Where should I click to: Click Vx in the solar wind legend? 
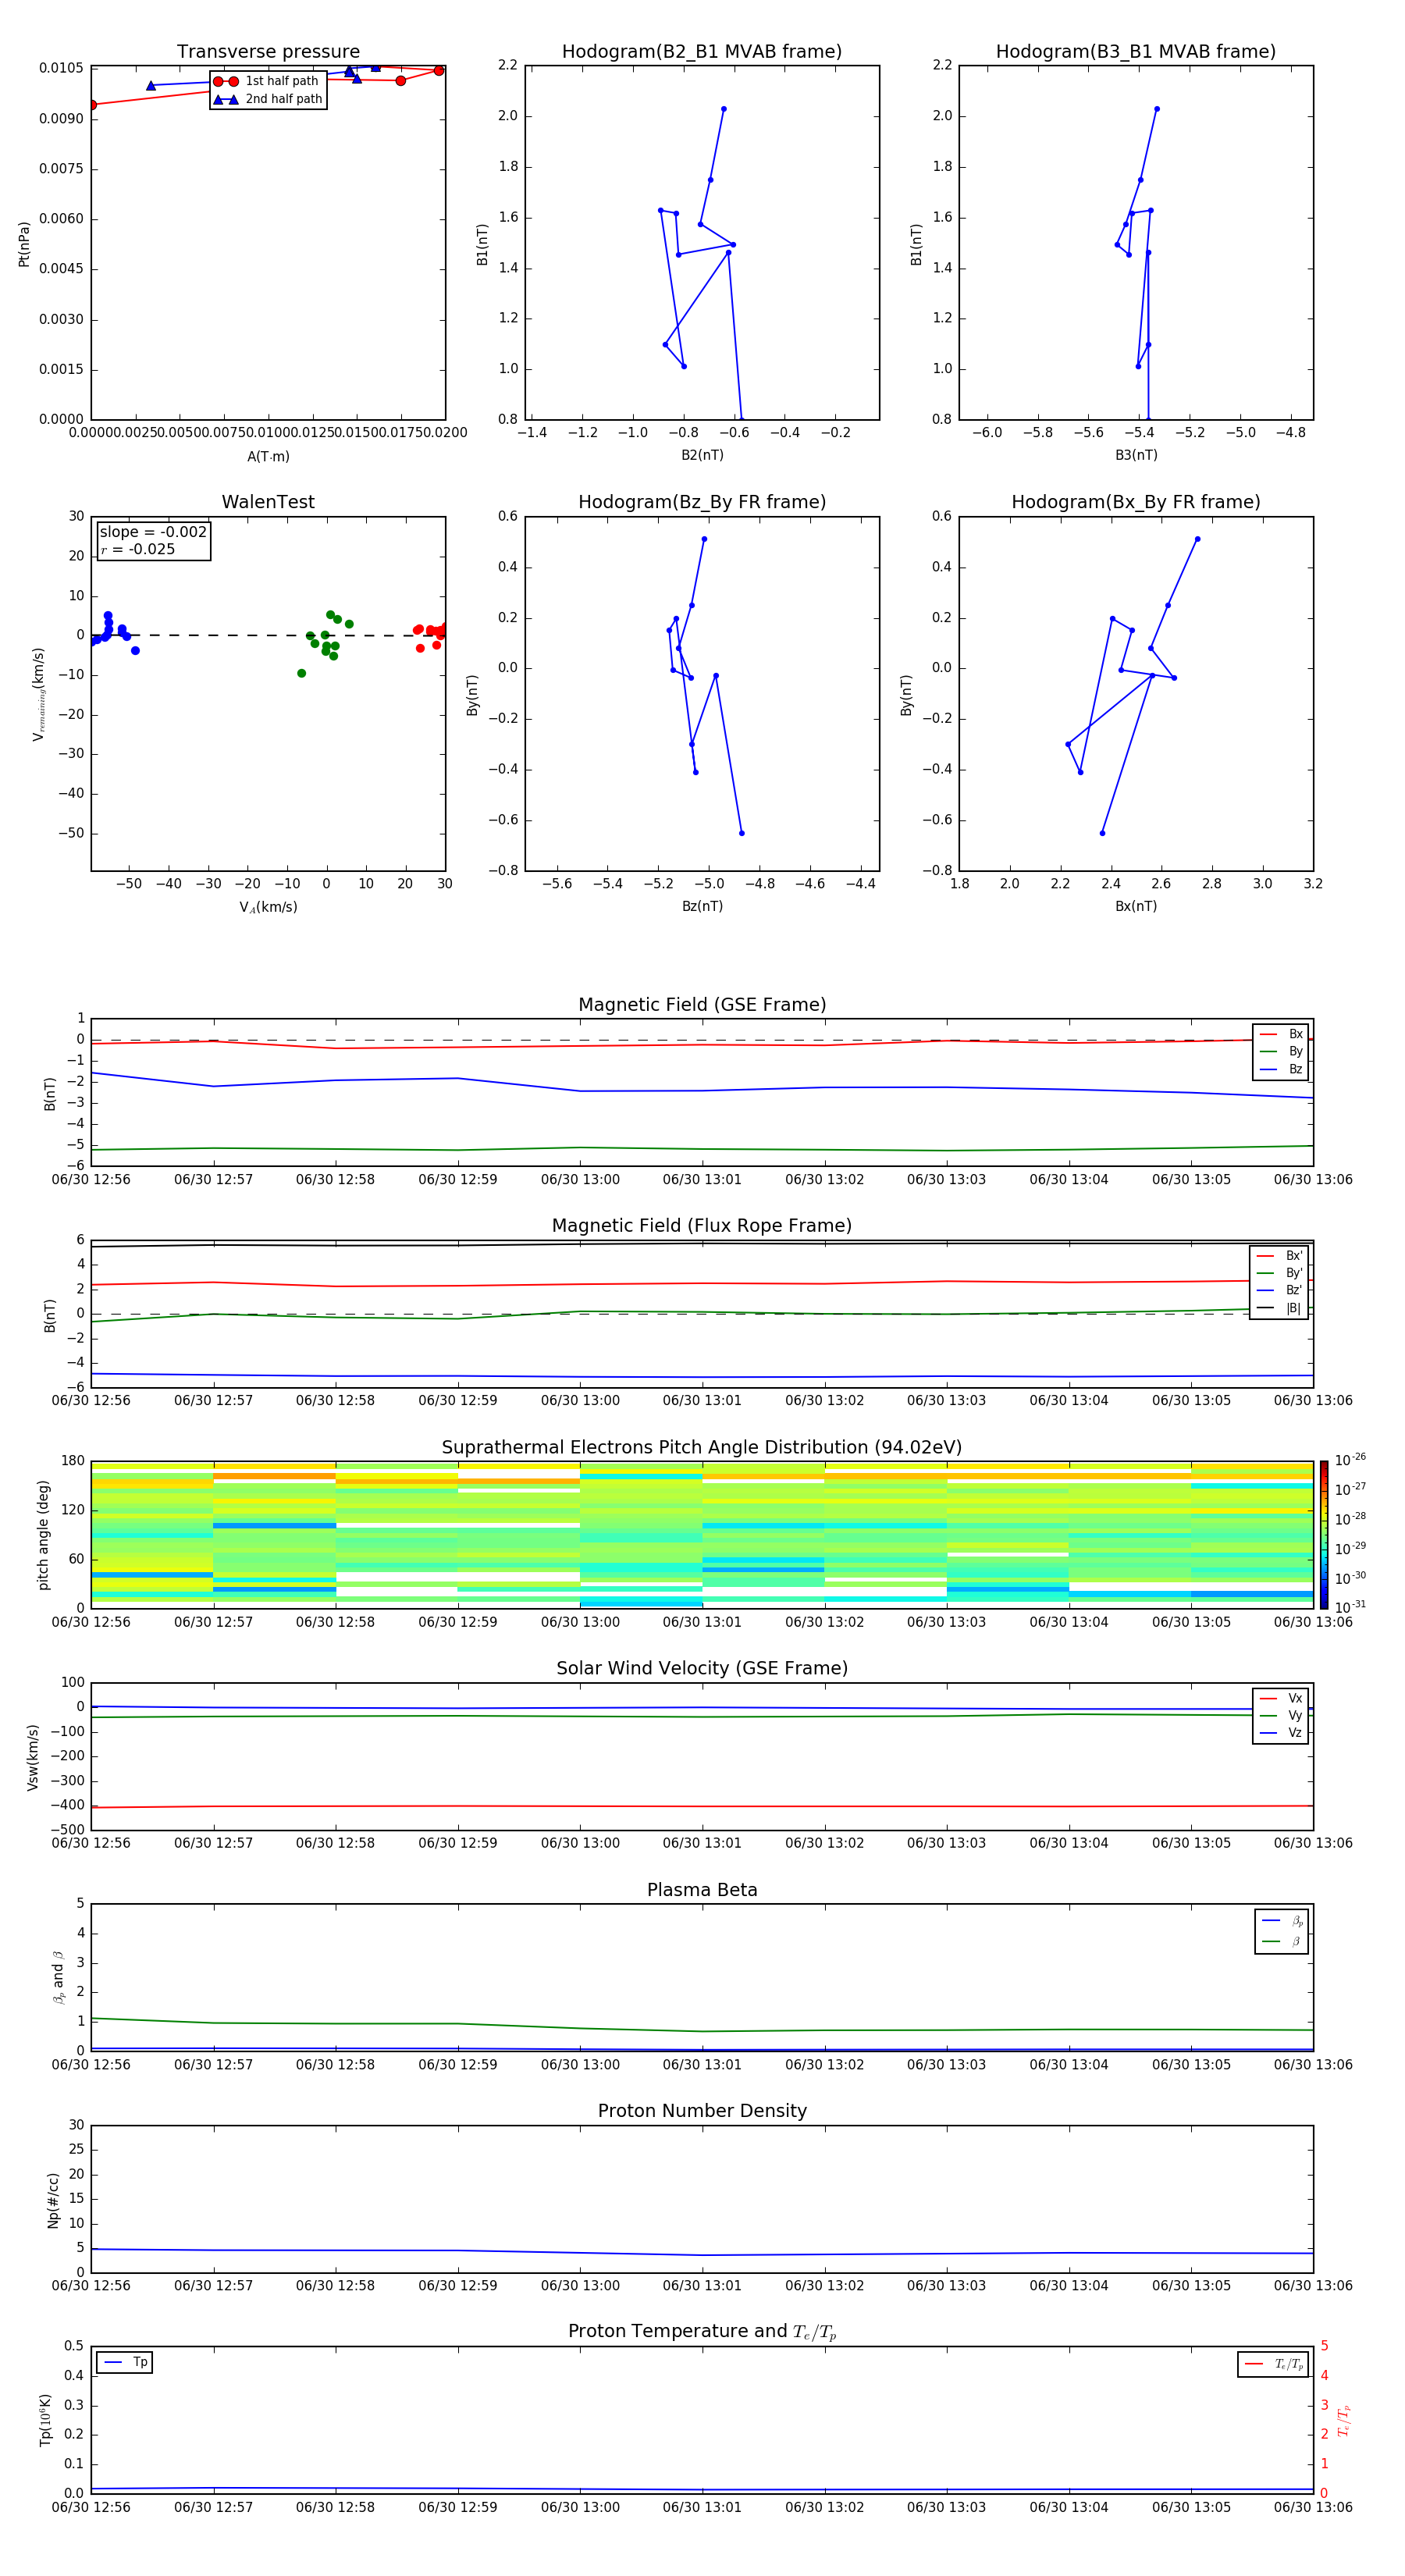pyautogui.click(x=1281, y=1699)
